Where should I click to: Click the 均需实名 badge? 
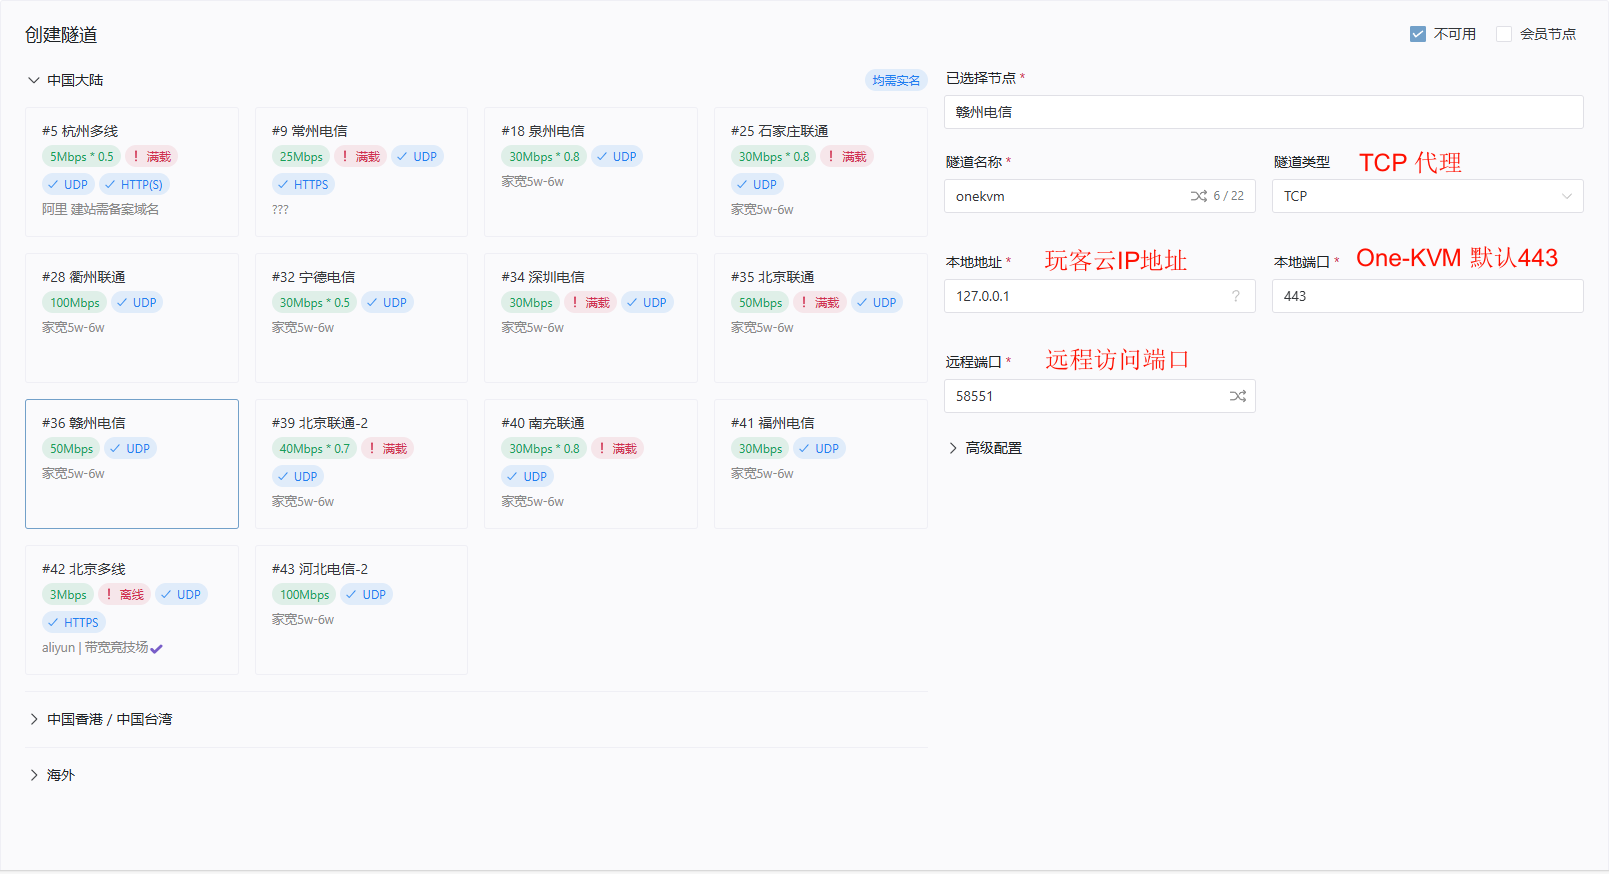[x=895, y=80]
